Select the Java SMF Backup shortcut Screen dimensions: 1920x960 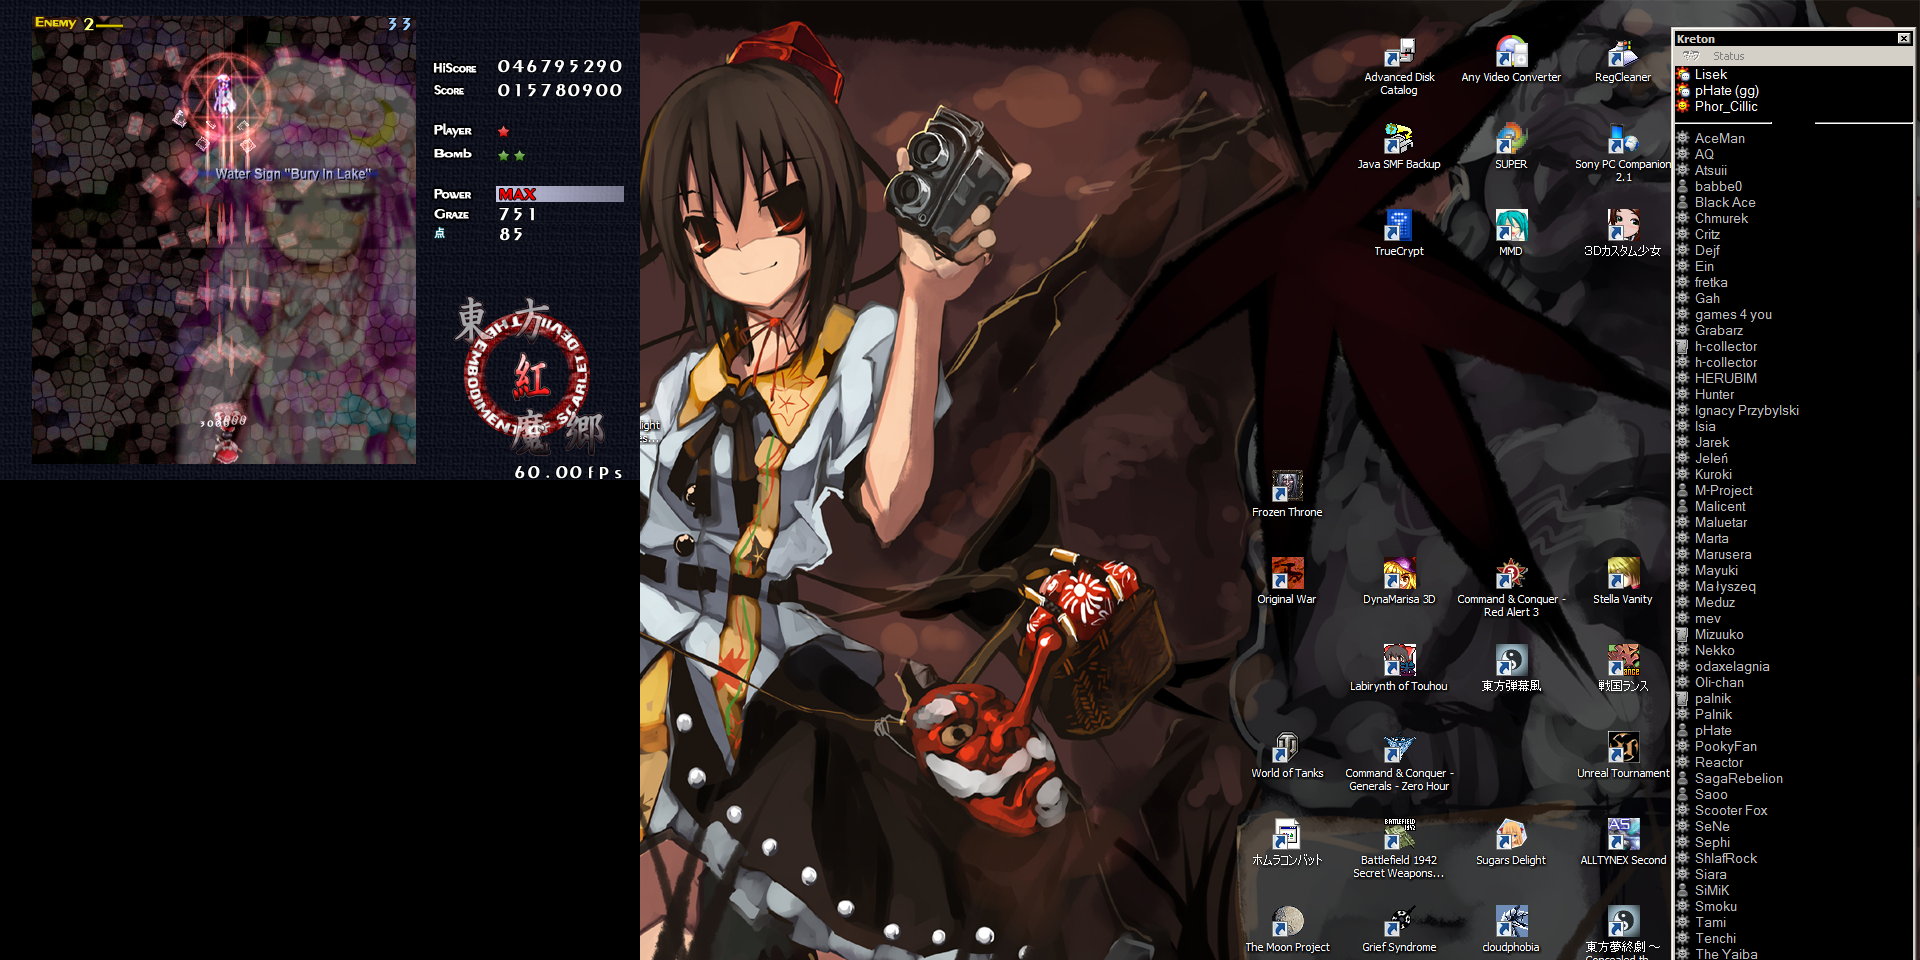tap(1399, 147)
